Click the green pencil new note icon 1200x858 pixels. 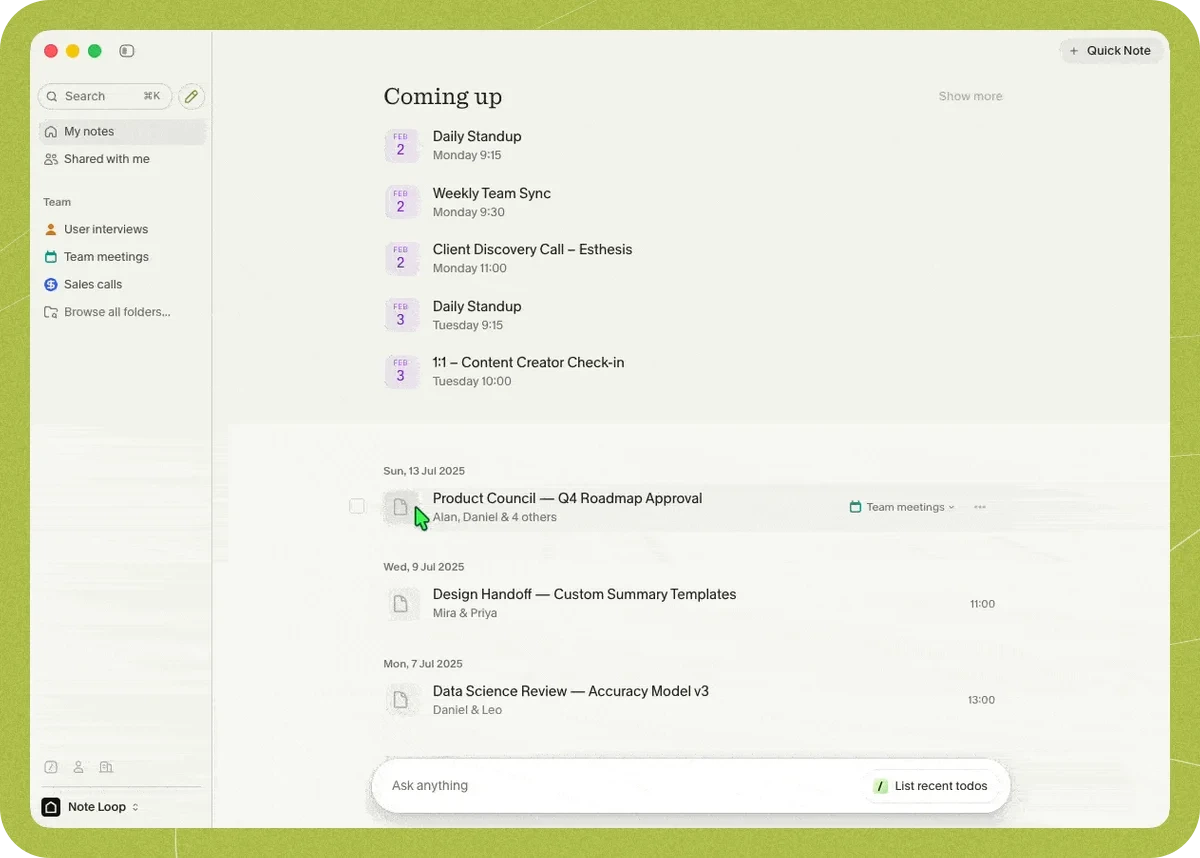(x=191, y=96)
